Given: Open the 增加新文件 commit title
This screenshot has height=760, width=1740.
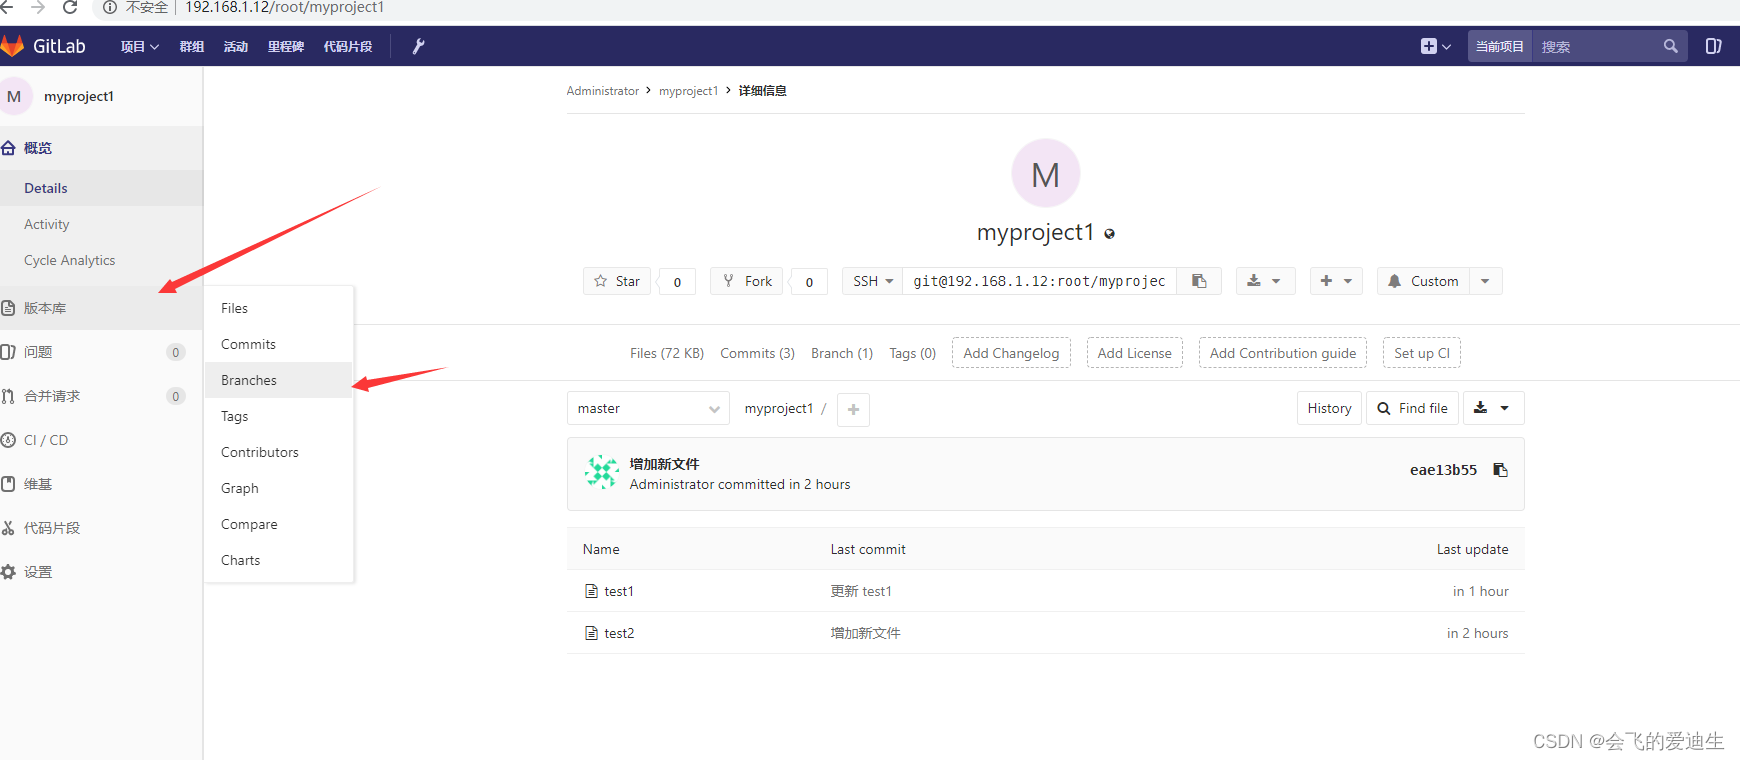Looking at the screenshot, I should coord(664,464).
